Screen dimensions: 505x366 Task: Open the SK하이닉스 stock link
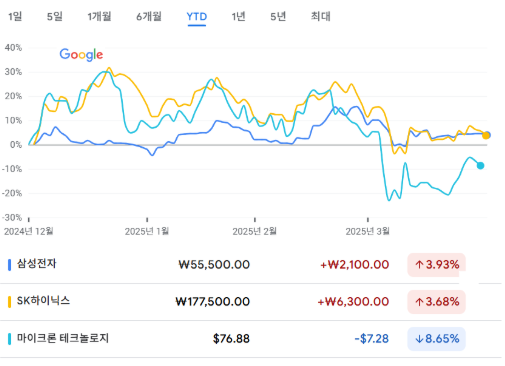click(43, 301)
